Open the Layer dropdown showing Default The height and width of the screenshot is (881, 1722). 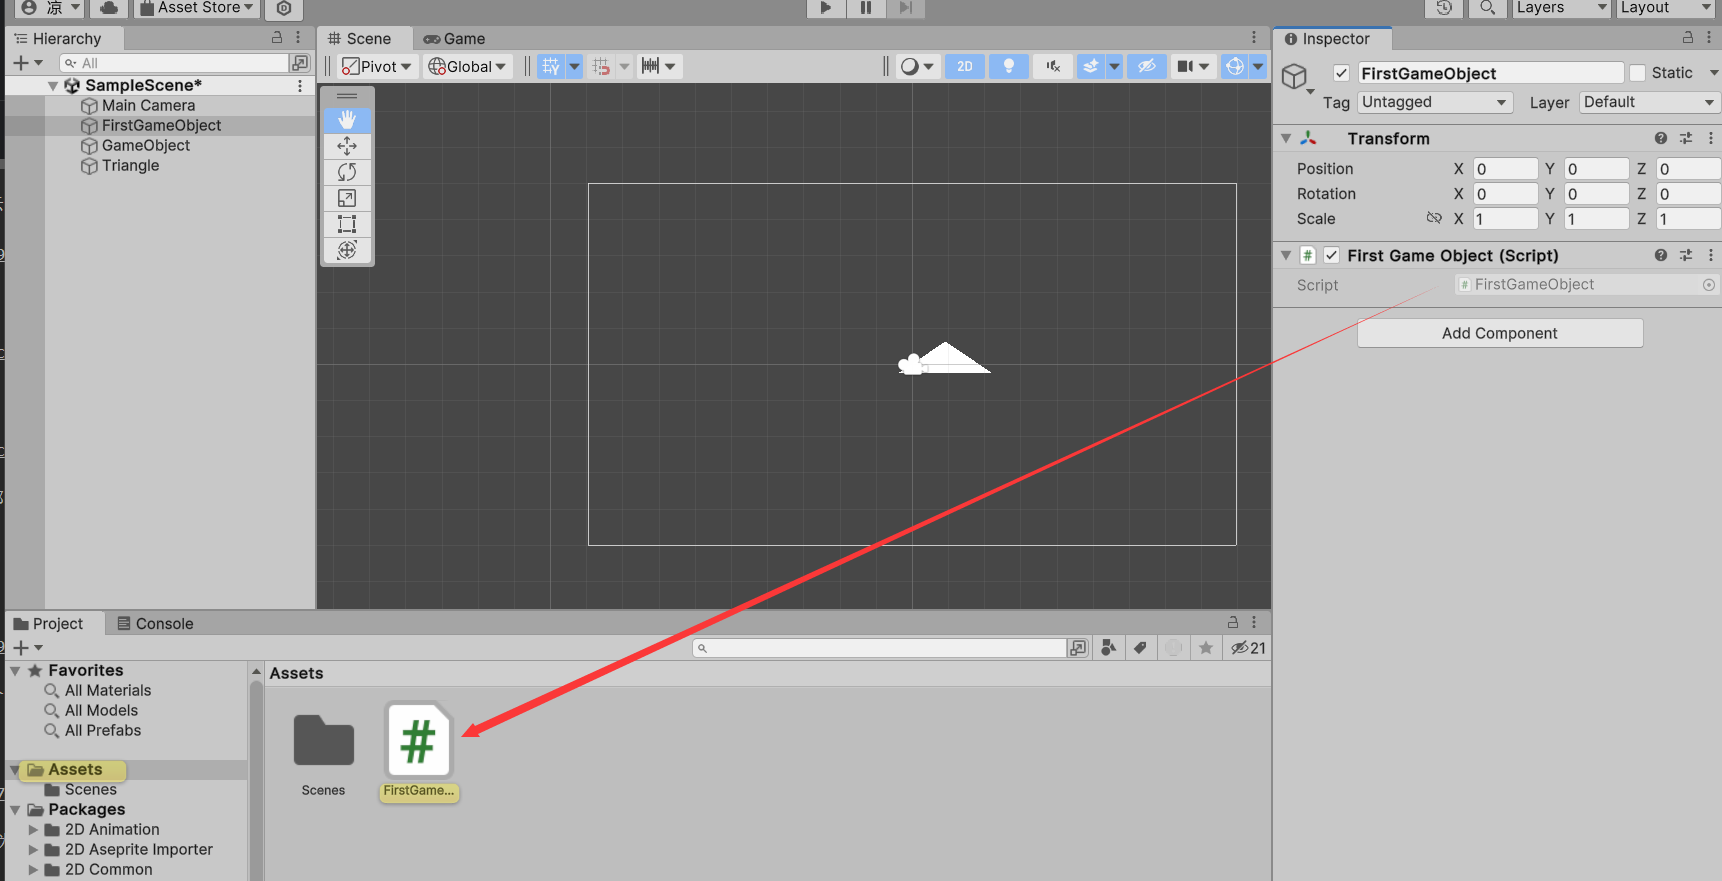point(1649,102)
